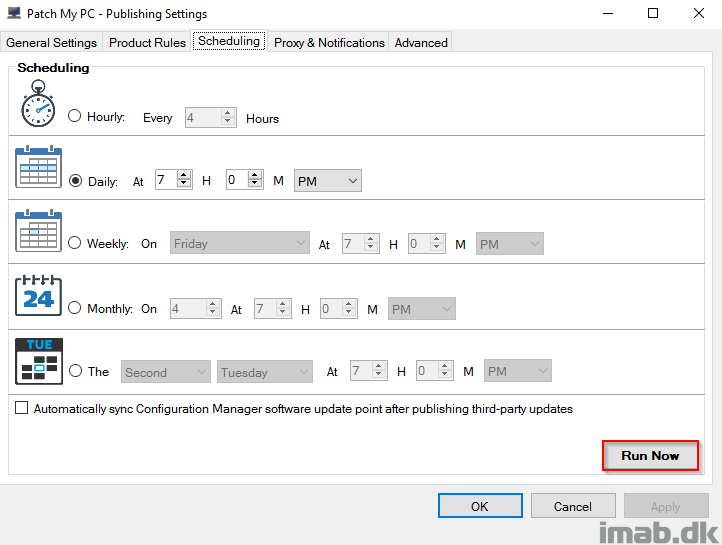Decrease the Daily hour value
Image resolution: width=722 pixels, height=545 pixels.
click(x=184, y=183)
